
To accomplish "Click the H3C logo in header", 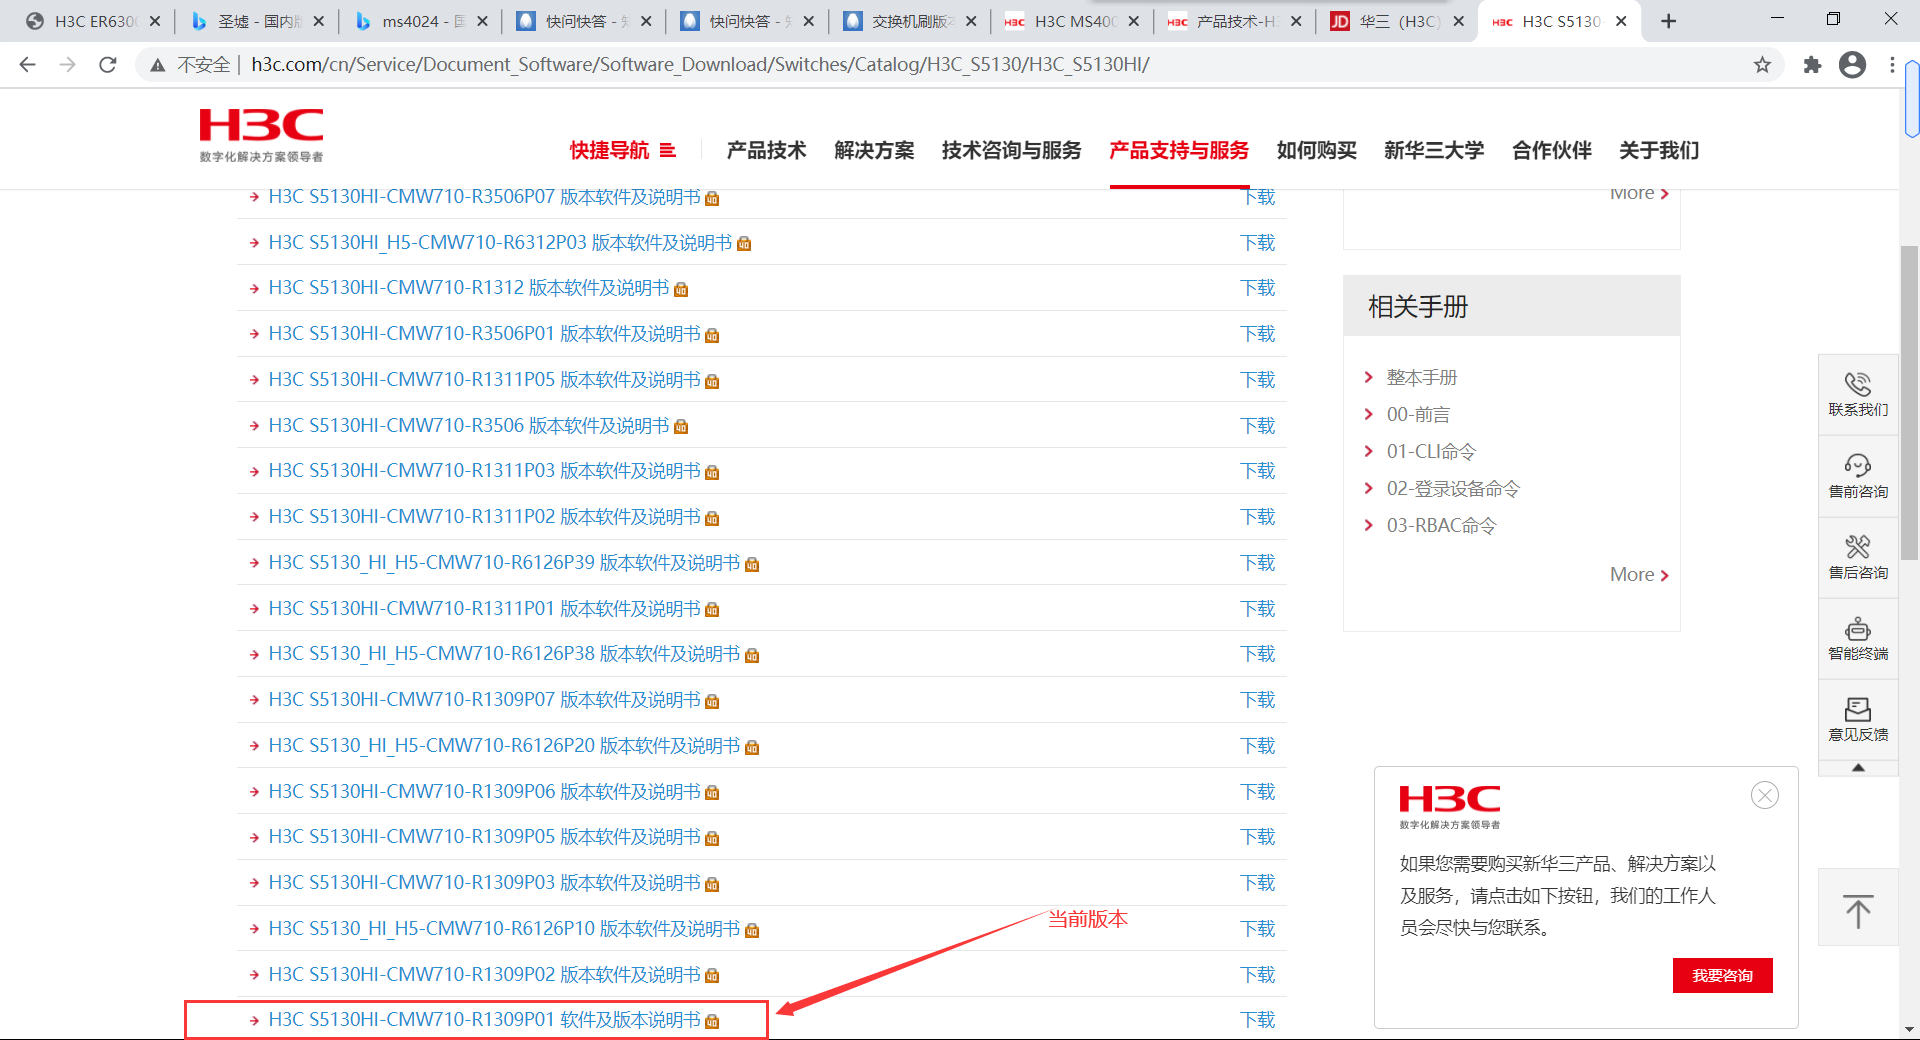I will point(261,135).
